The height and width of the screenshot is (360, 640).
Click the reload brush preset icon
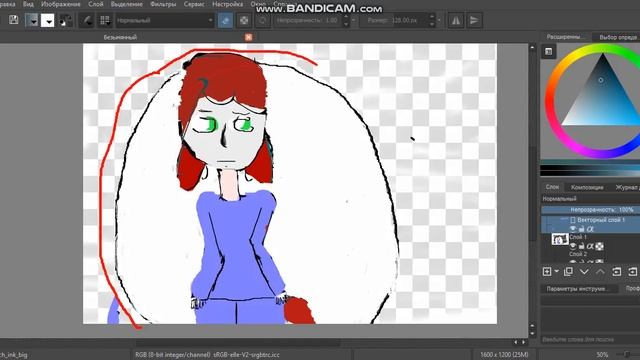[x=263, y=20]
